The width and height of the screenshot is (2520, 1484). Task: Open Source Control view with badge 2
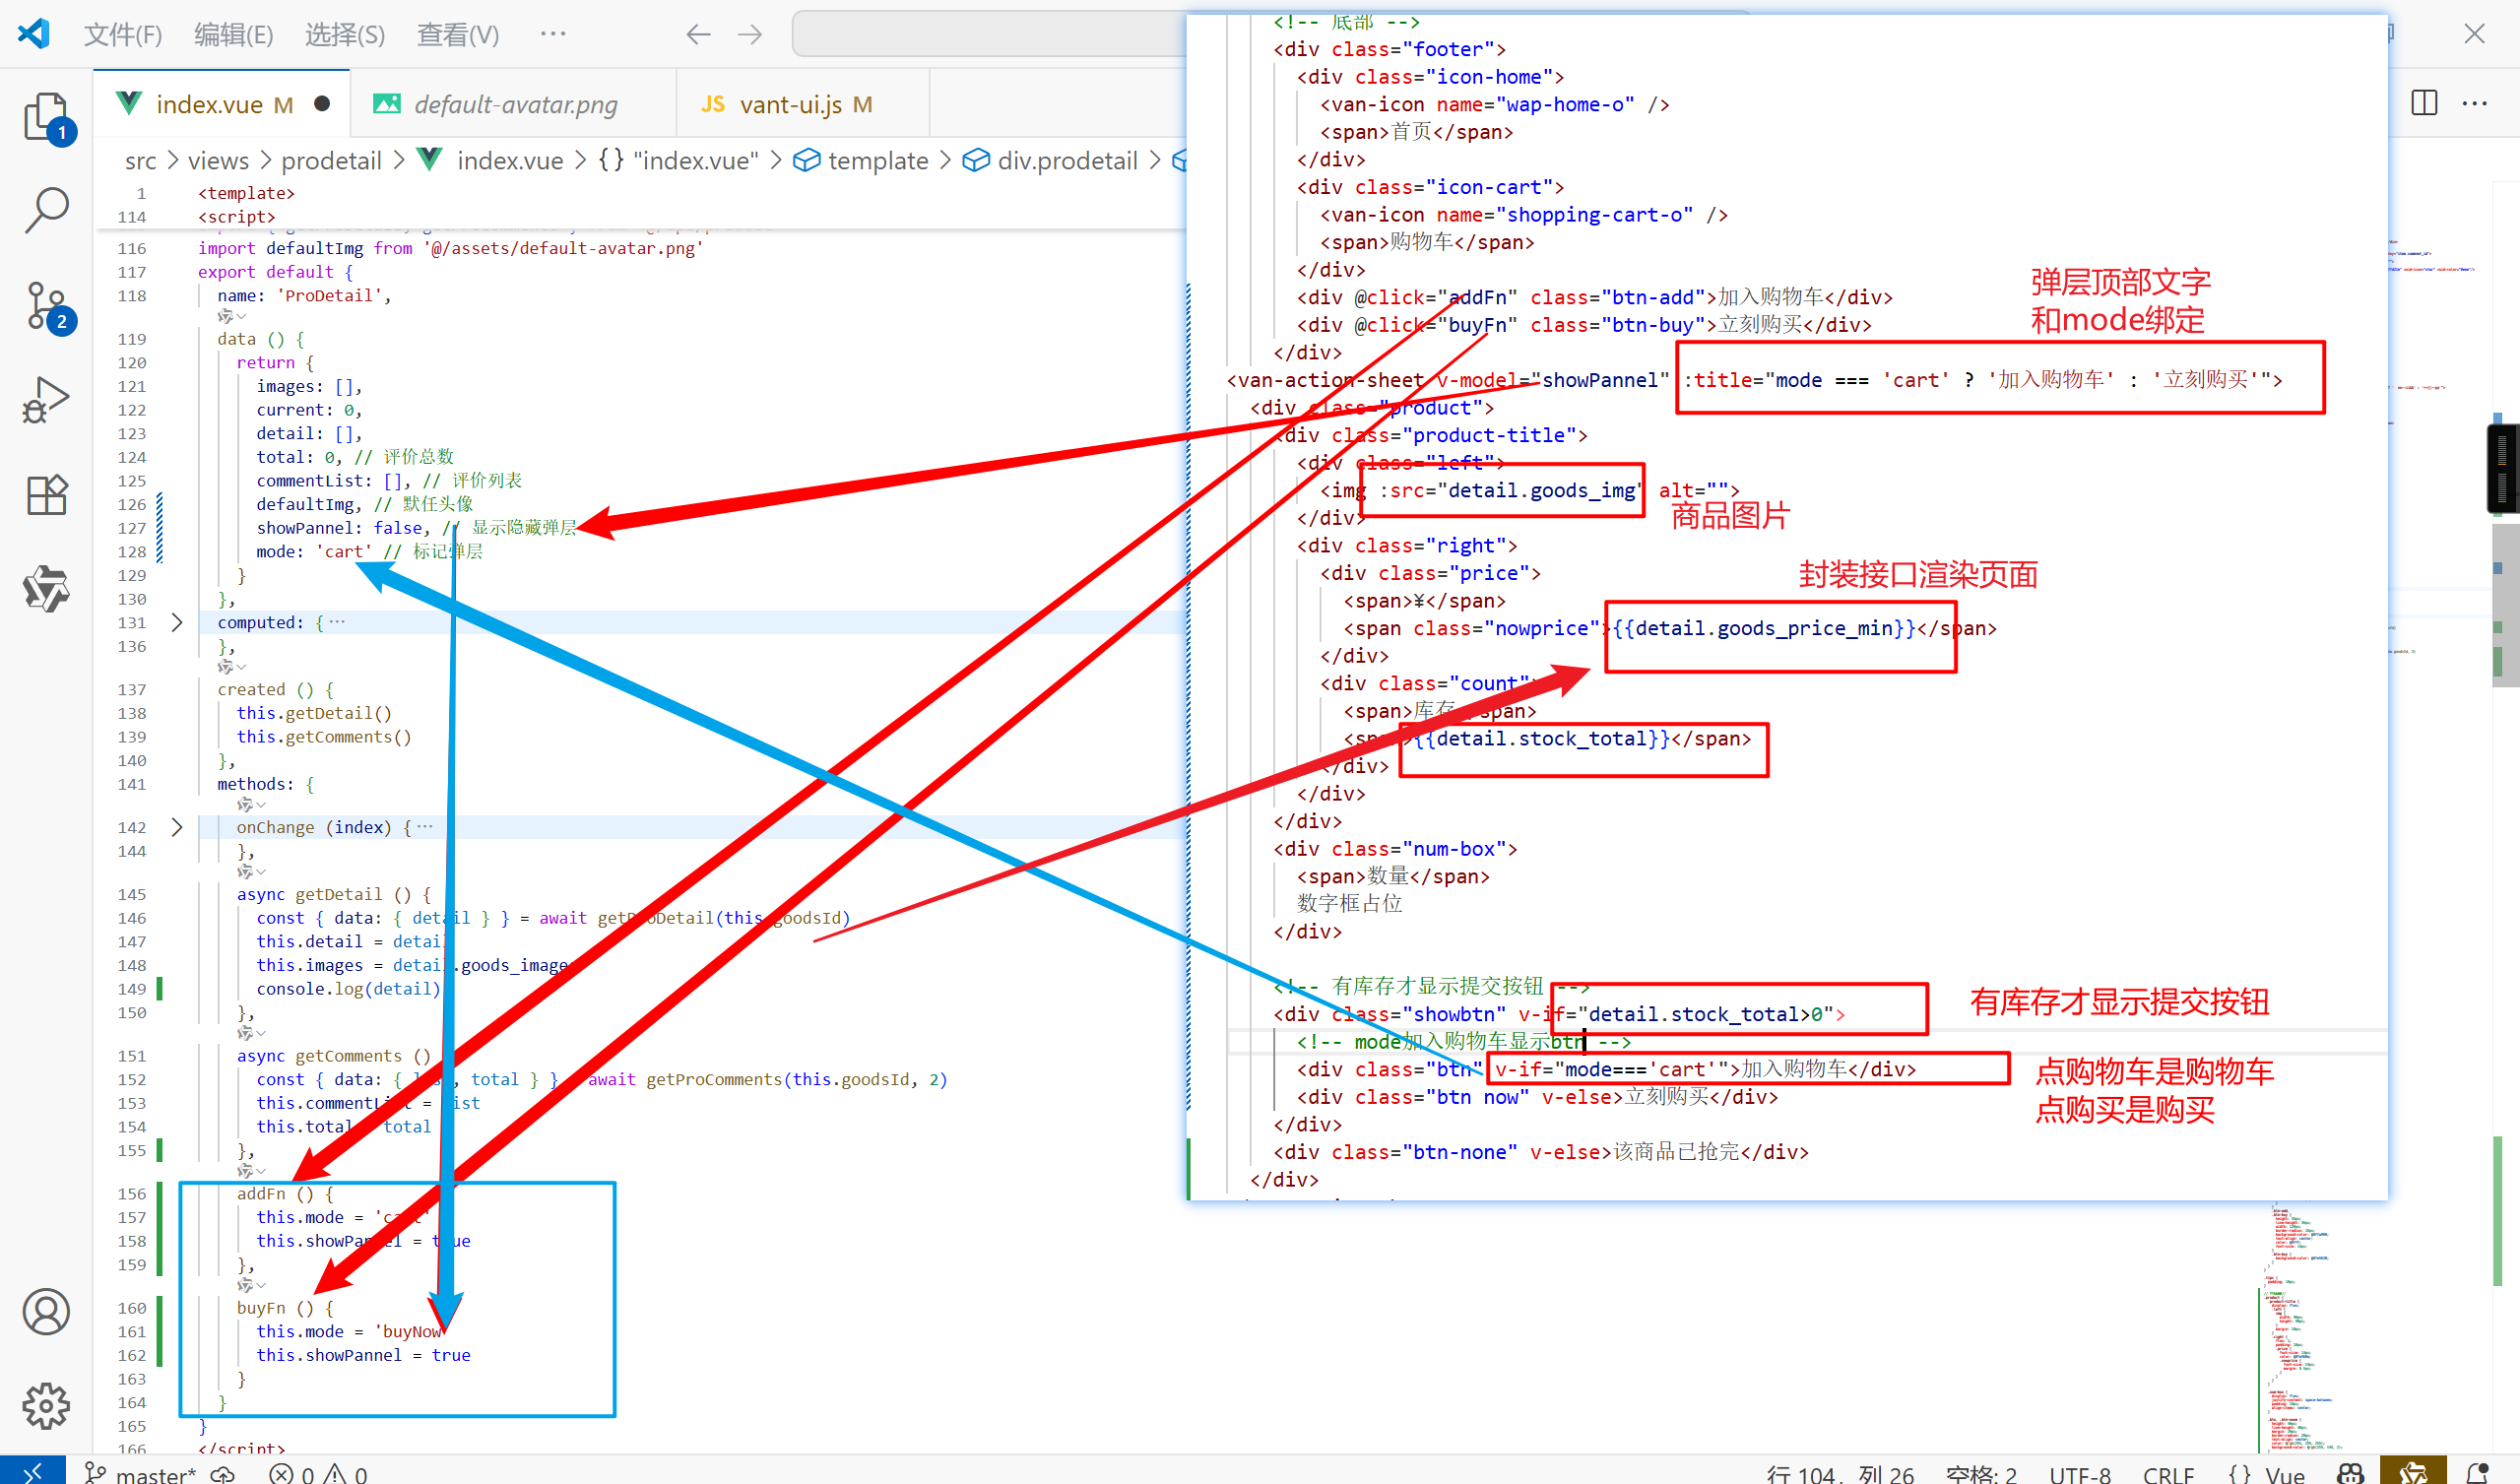[x=46, y=305]
